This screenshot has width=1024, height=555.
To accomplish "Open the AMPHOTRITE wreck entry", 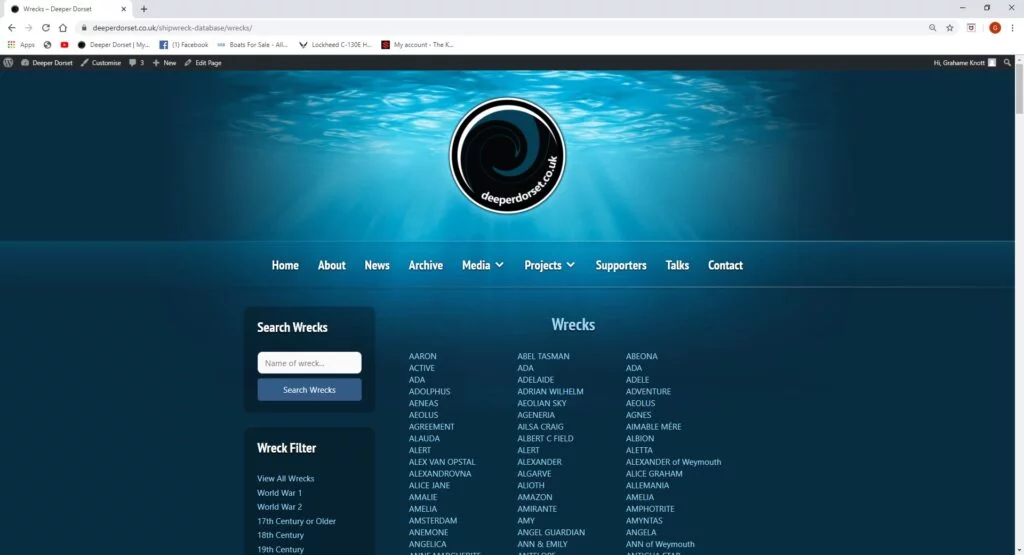I will click(650, 509).
